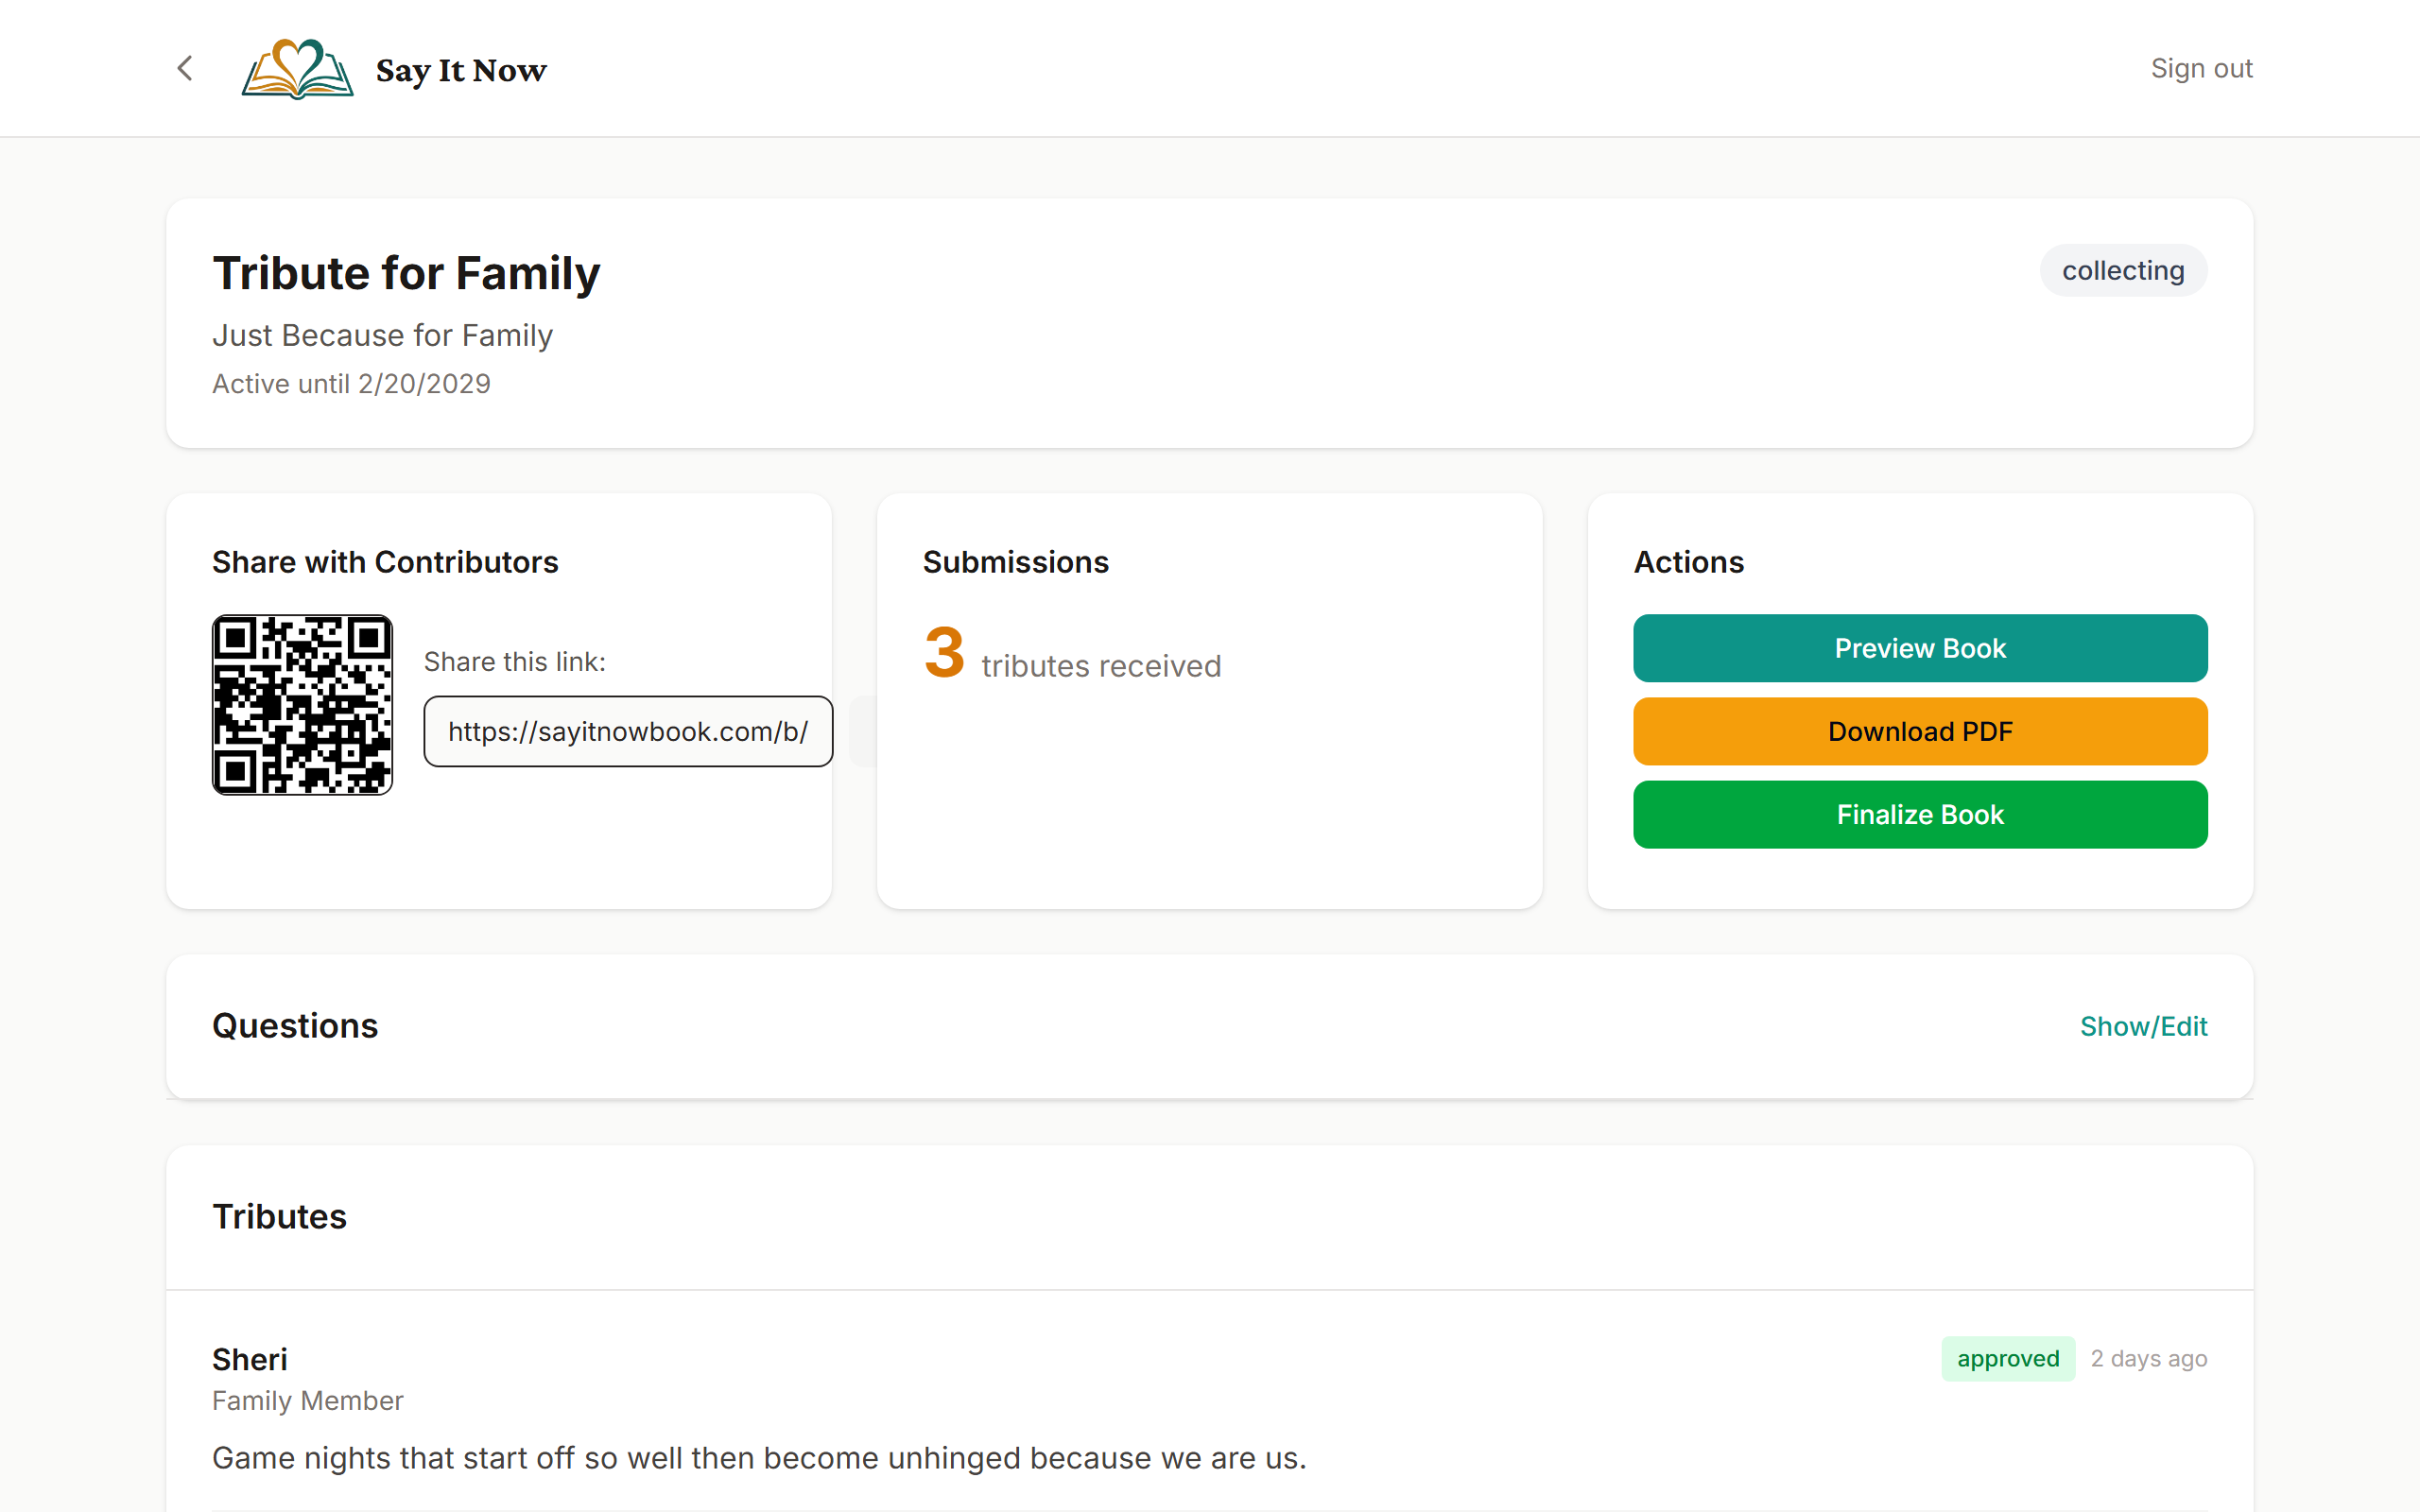
Task: Click the Tributes section heading
Action: (x=279, y=1216)
